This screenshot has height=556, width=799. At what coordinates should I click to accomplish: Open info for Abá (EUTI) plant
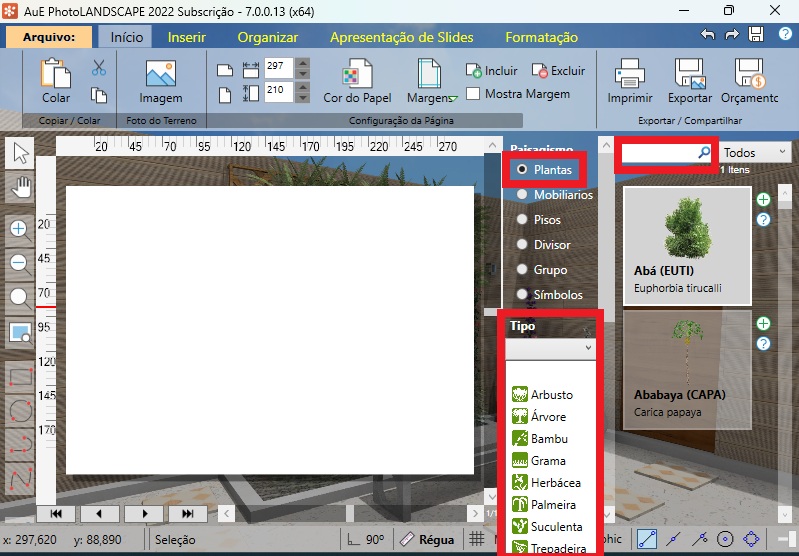763,220
